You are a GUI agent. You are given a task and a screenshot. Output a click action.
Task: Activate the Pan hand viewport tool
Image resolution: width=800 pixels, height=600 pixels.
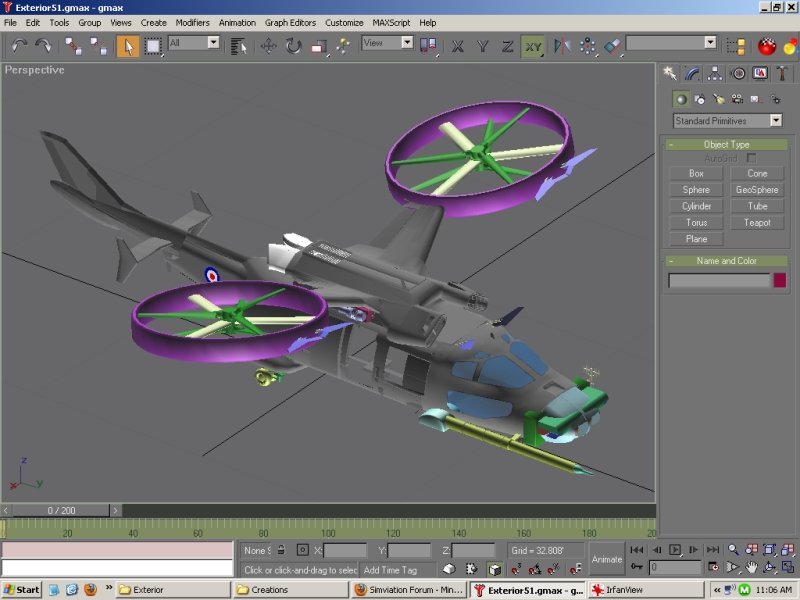pyautogui.click(x=751, y=567)
